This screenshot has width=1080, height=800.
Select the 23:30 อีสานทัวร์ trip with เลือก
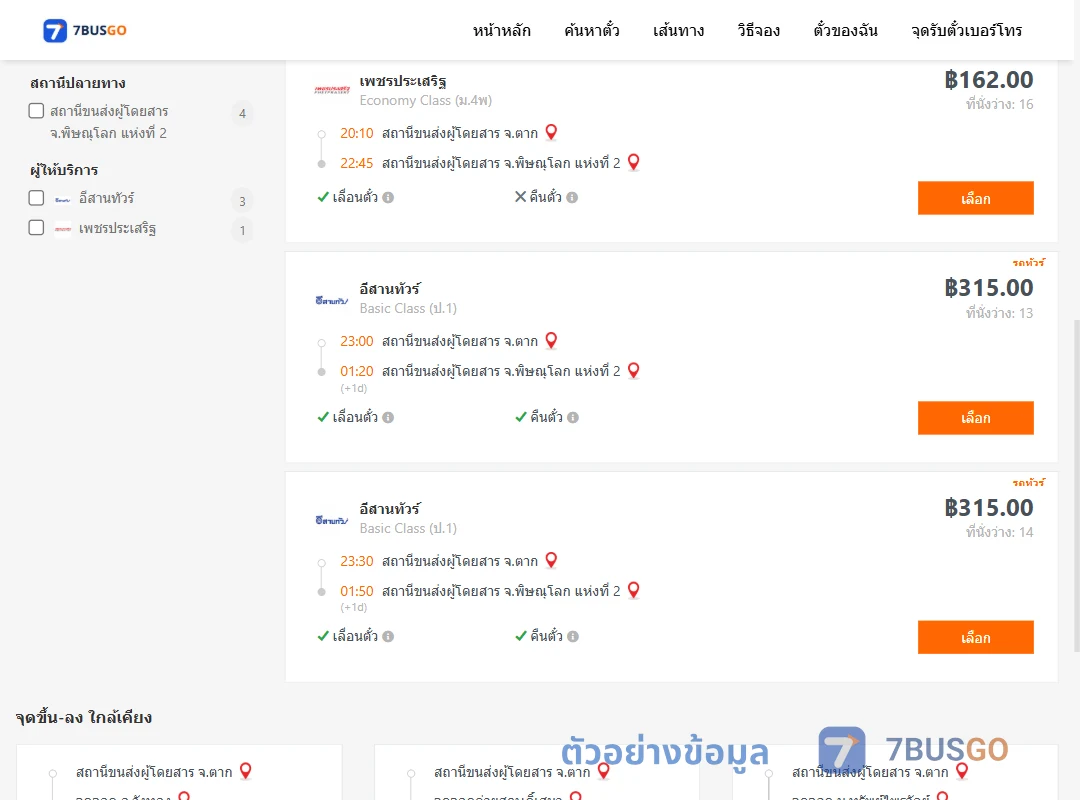click(x=975, y=637)
